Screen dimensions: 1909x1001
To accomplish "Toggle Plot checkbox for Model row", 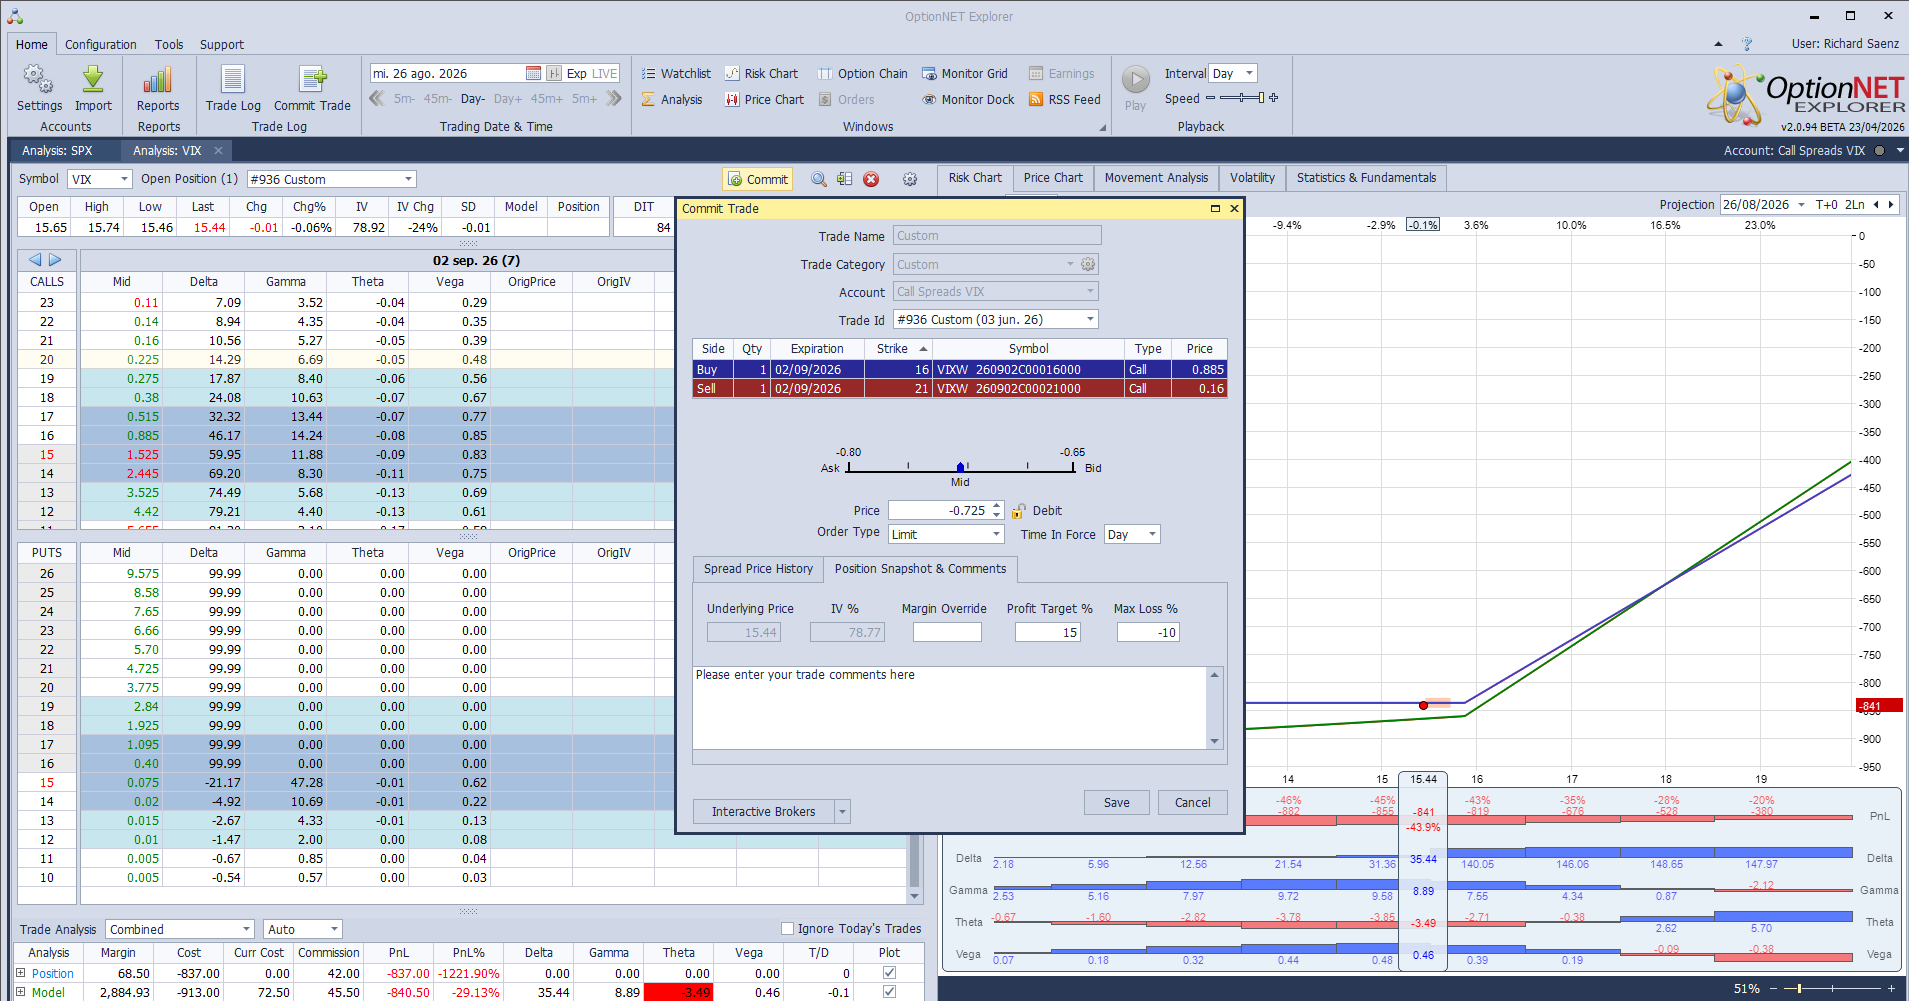I will point(889,992).
